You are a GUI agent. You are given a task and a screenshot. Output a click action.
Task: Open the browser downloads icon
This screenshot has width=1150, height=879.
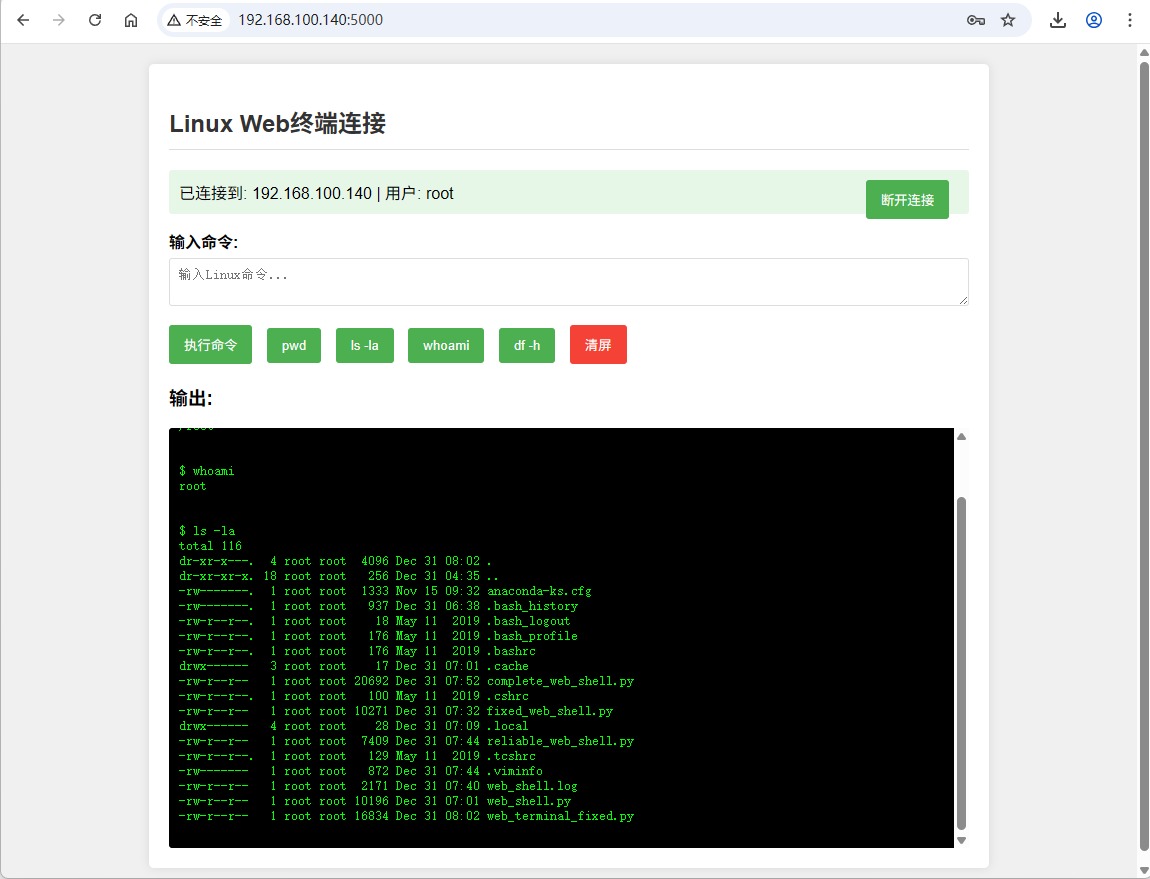(x=1058, y=20)
